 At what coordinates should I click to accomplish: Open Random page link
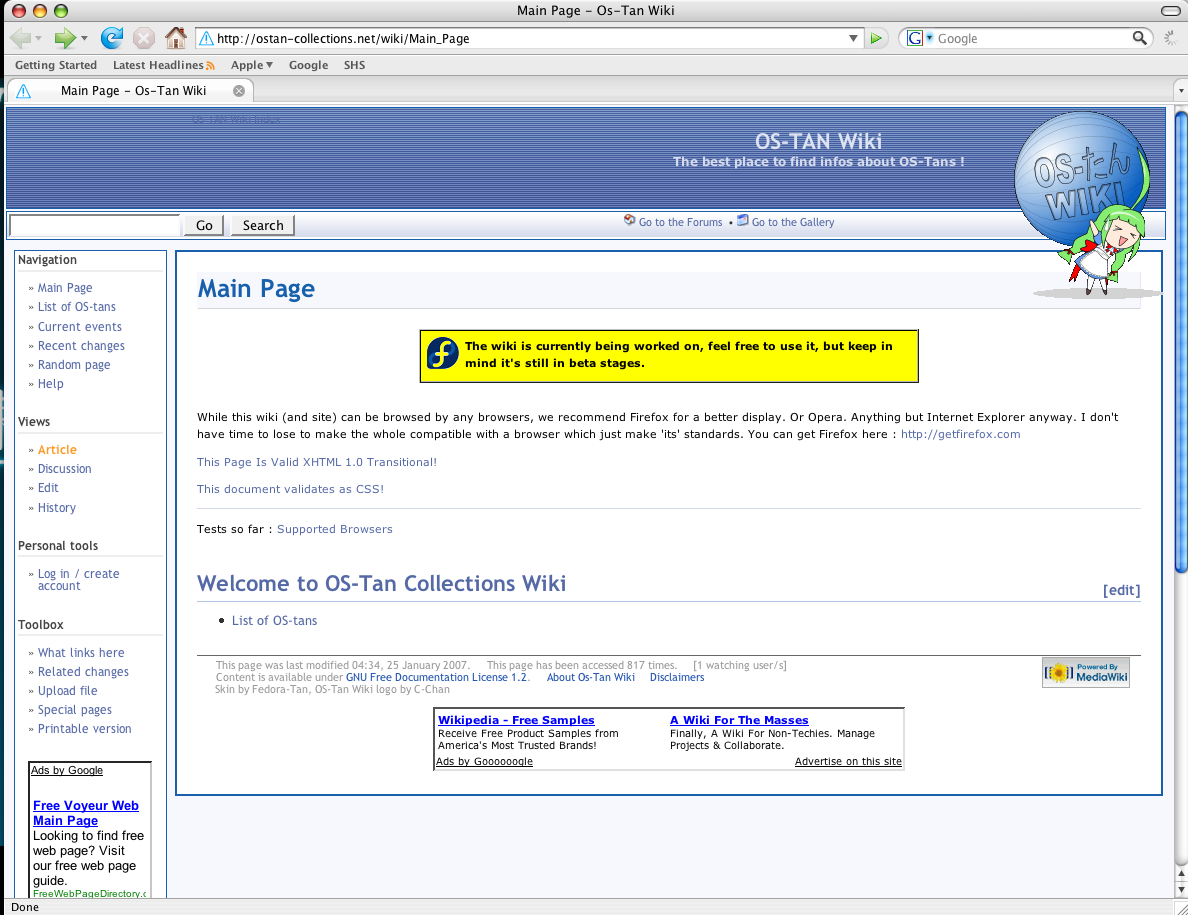[x=74, y=364]
